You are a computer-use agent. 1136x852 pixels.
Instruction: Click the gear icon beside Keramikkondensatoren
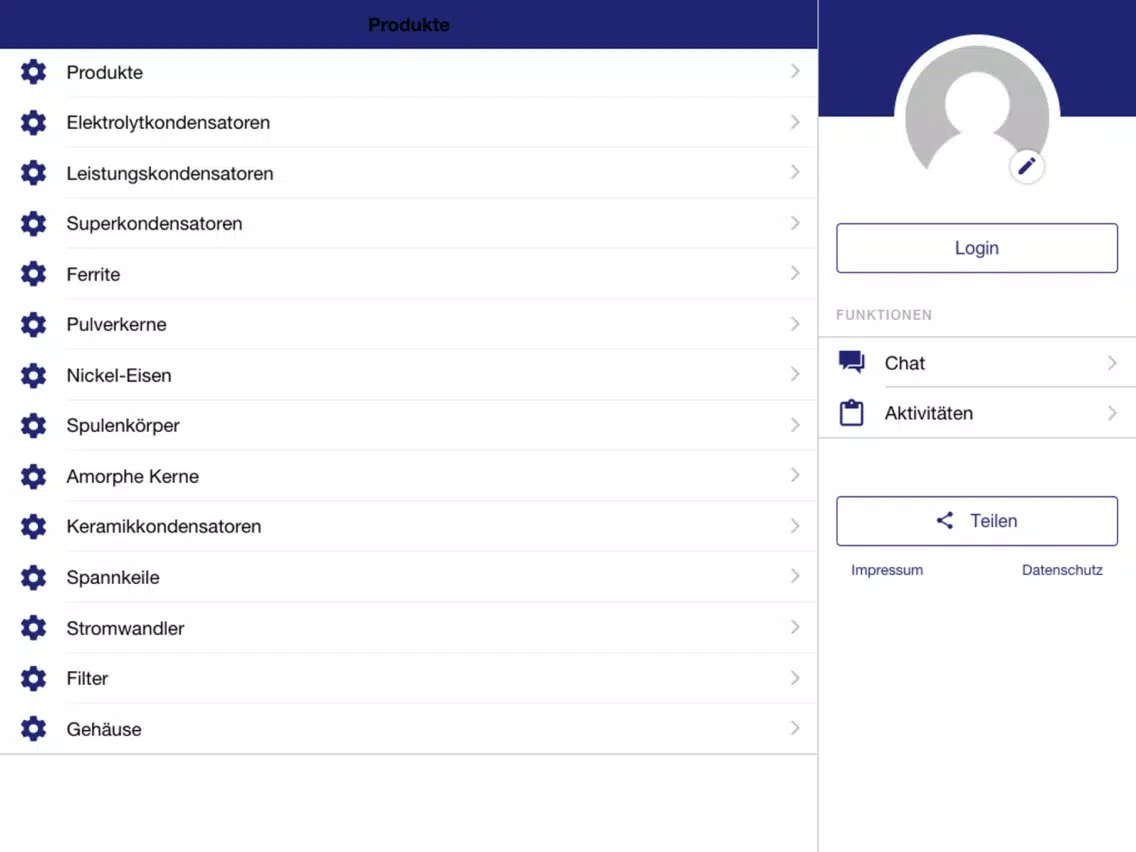click(x=33, y=527)
